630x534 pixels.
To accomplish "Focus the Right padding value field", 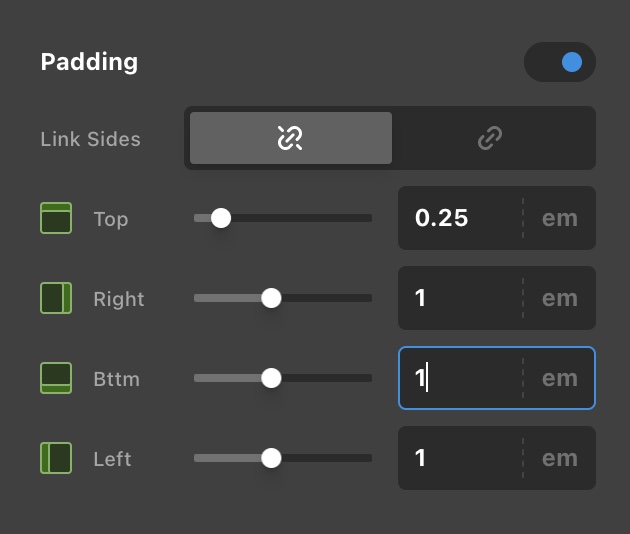I will (x=460, y=298).
